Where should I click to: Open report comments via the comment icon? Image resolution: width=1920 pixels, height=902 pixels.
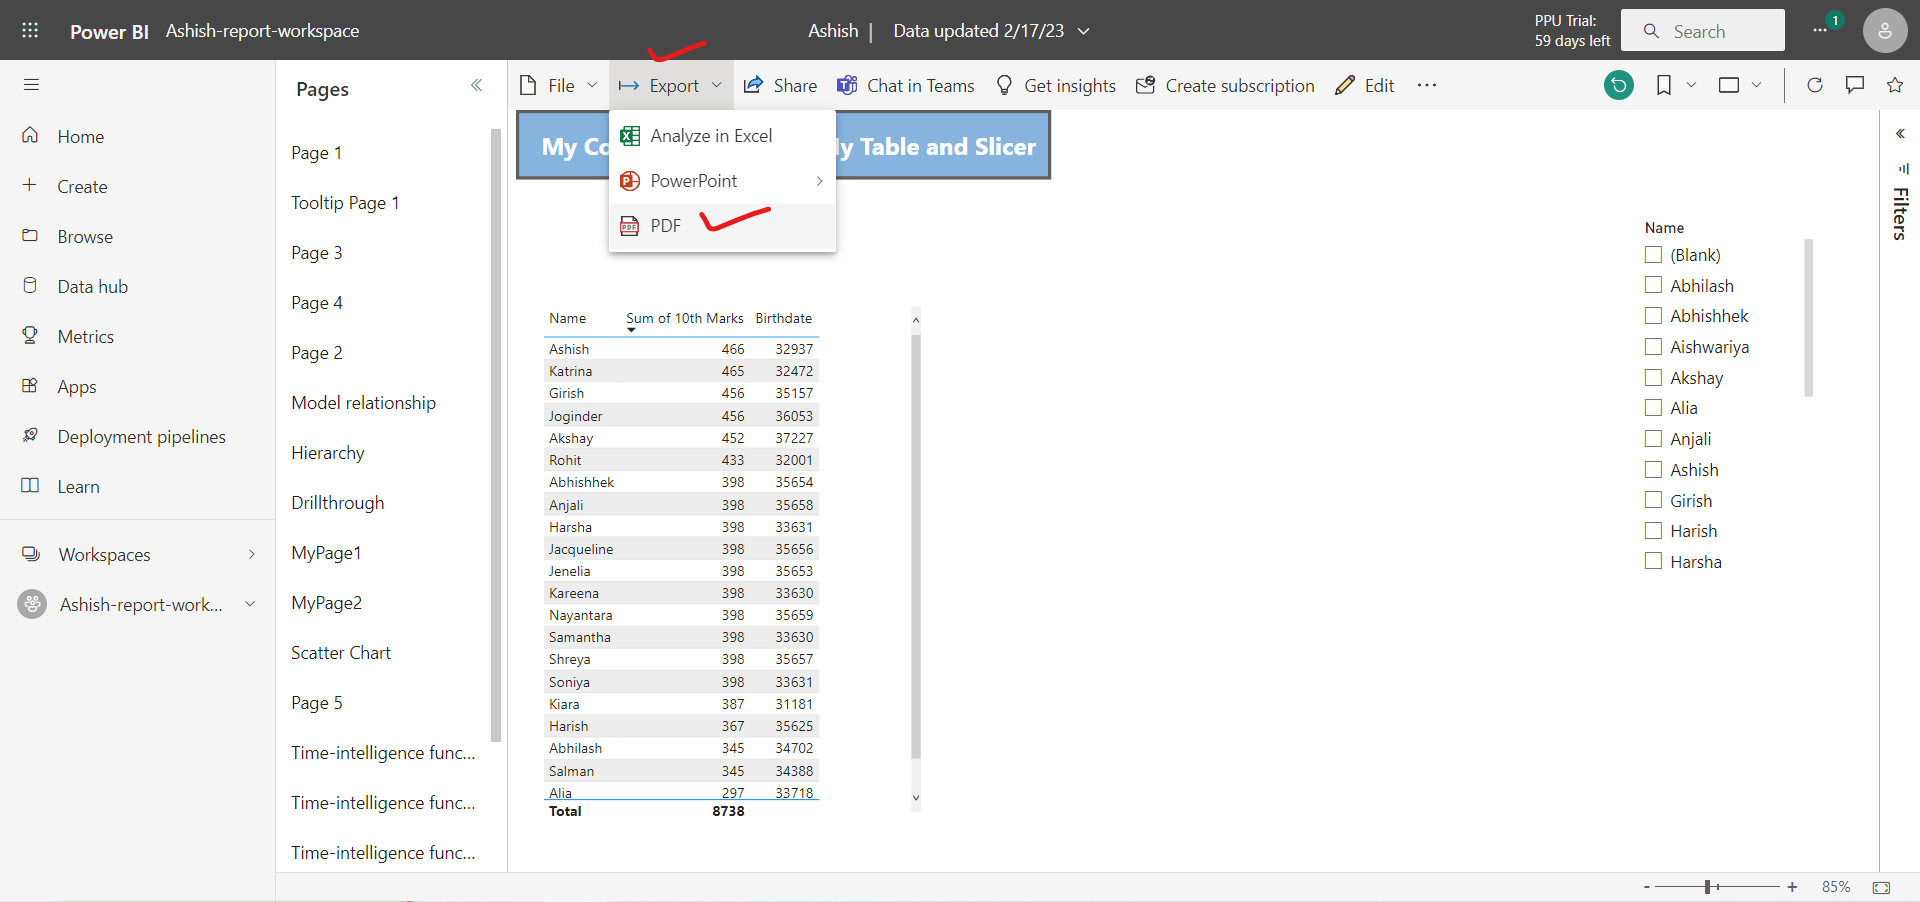tap(1855, 85)
